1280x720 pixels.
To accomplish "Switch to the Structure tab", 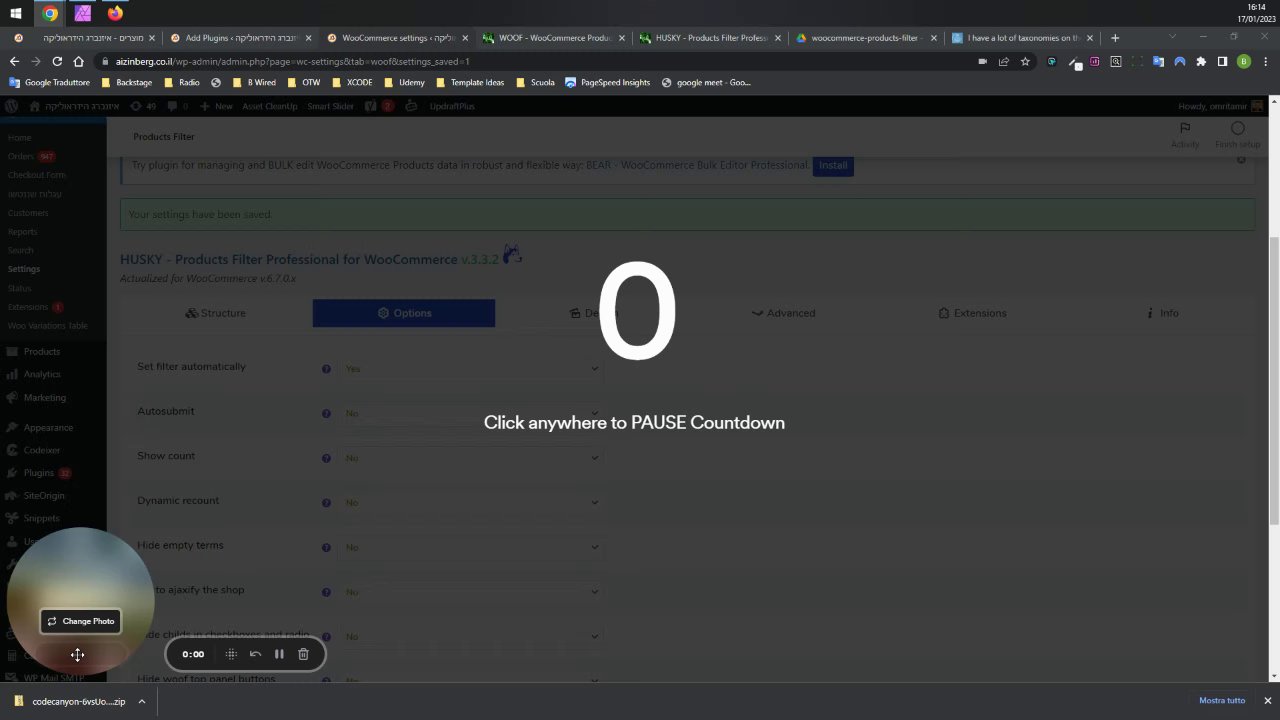I will 215,313.
